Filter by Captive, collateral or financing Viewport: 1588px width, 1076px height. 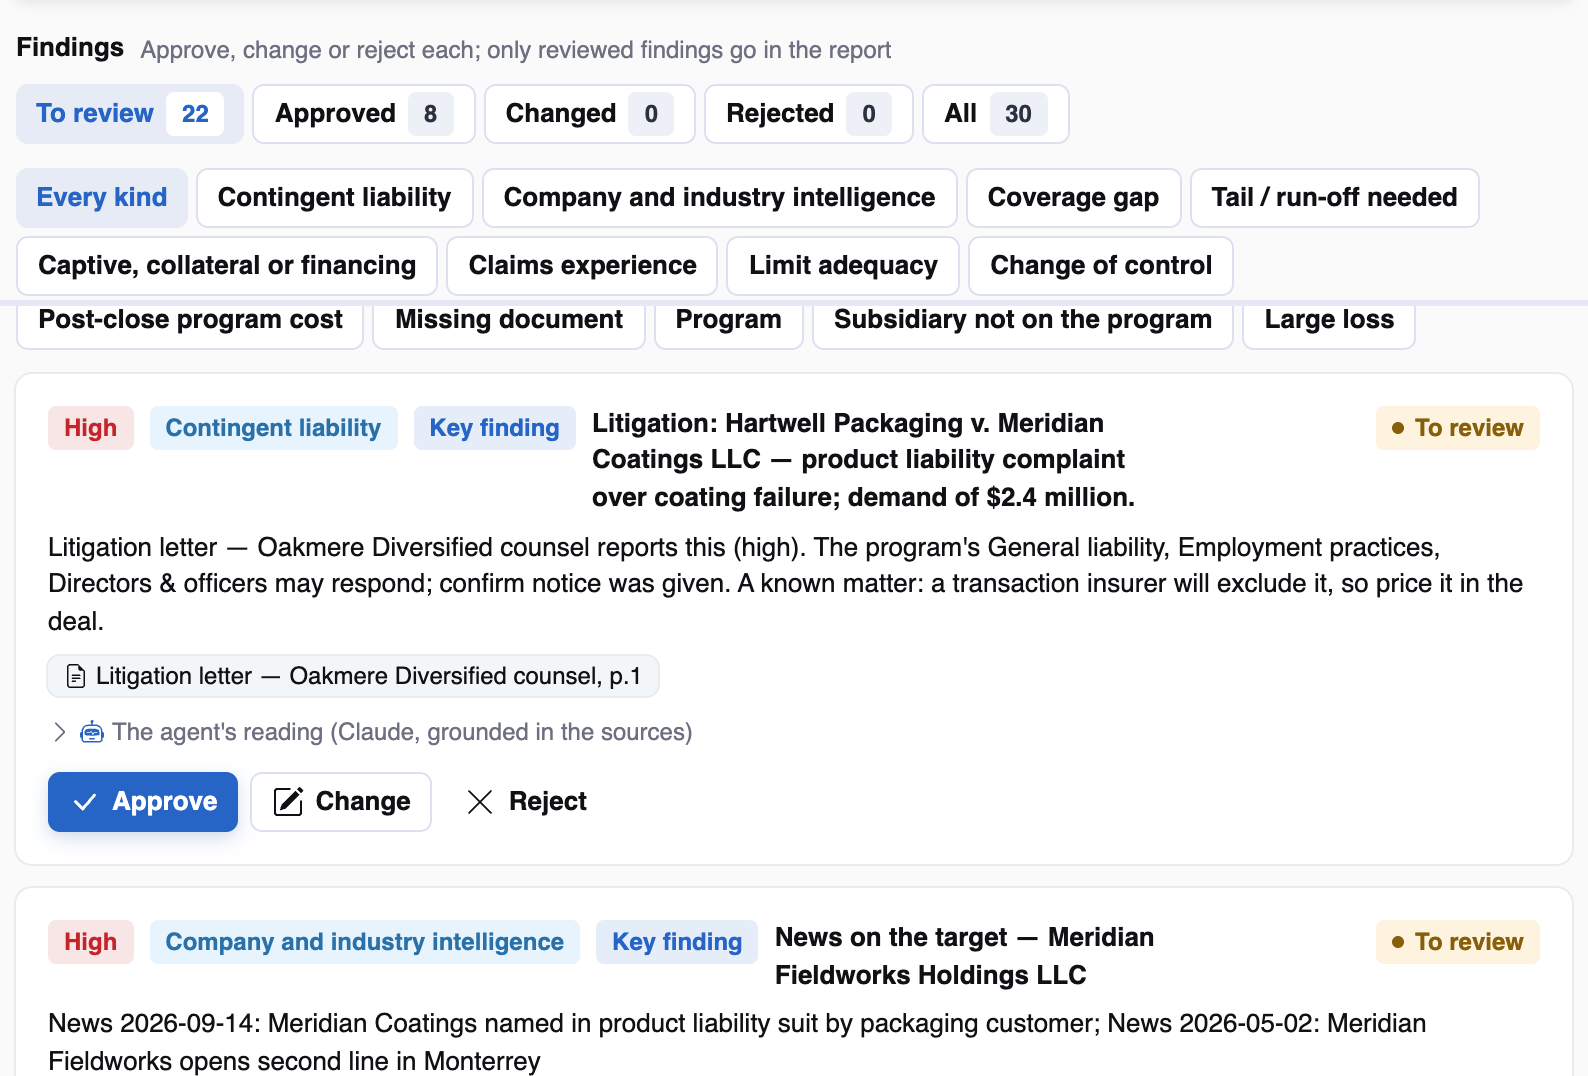[x=227, y=266]
